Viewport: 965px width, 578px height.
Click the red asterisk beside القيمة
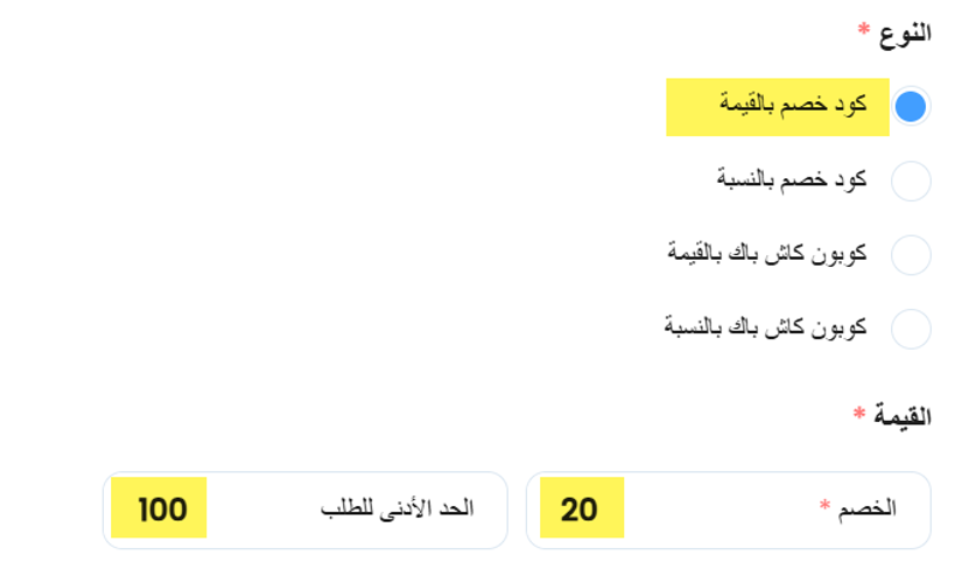859,412
